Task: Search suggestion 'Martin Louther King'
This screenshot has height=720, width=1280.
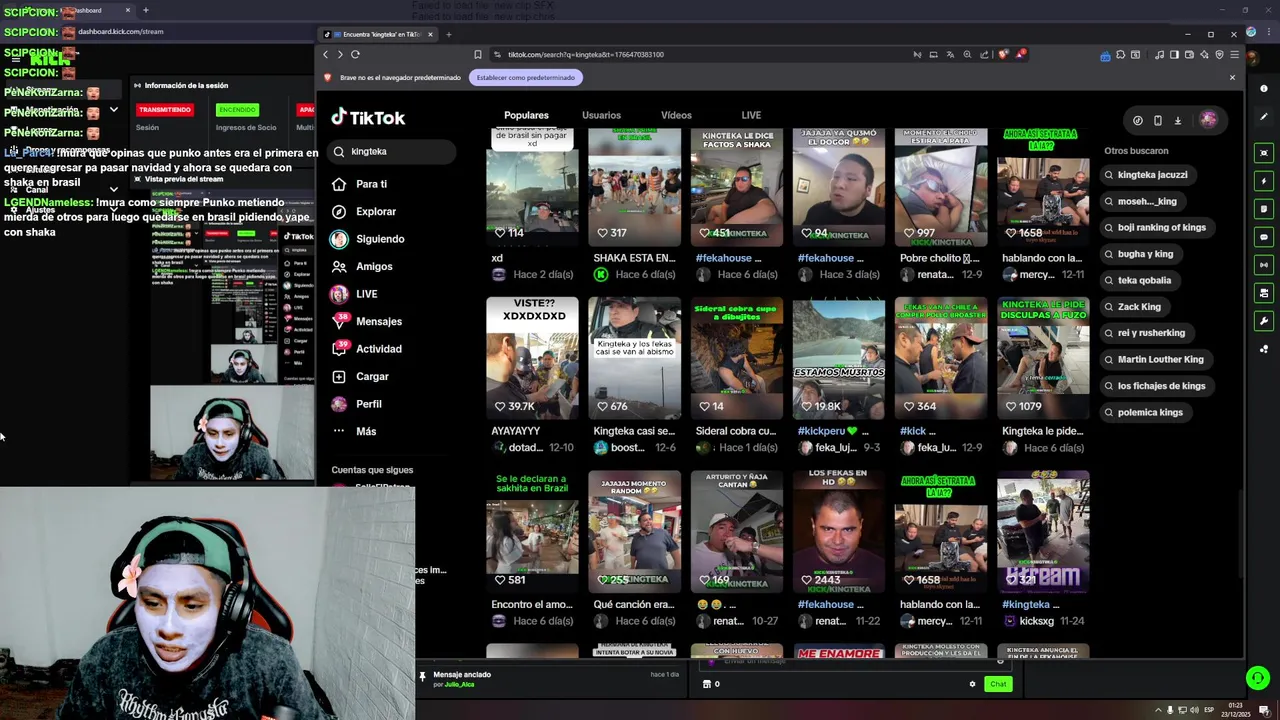Action: coord(1154,359)
